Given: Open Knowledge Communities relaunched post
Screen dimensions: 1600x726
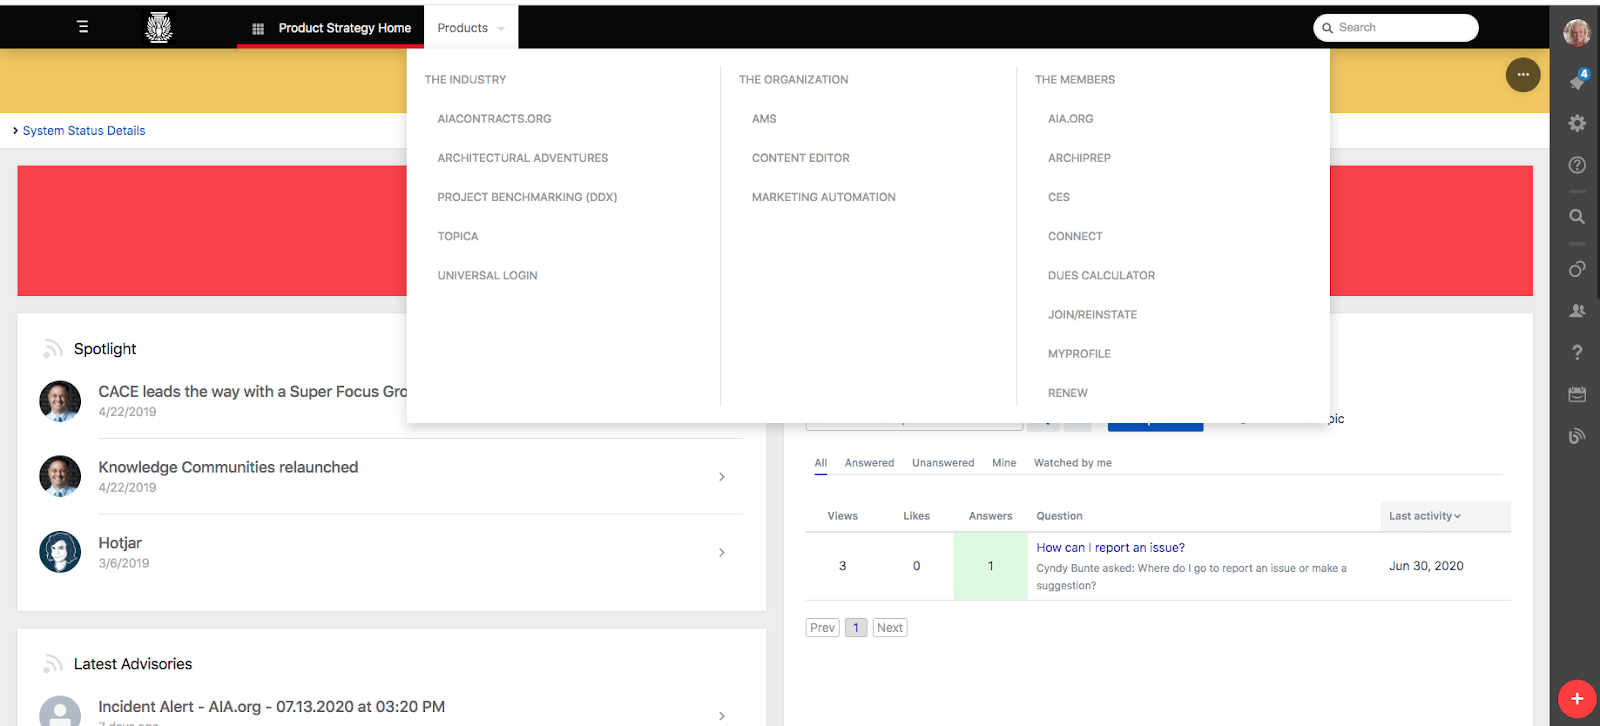Looking at the screenshot, I should point(228,467).
